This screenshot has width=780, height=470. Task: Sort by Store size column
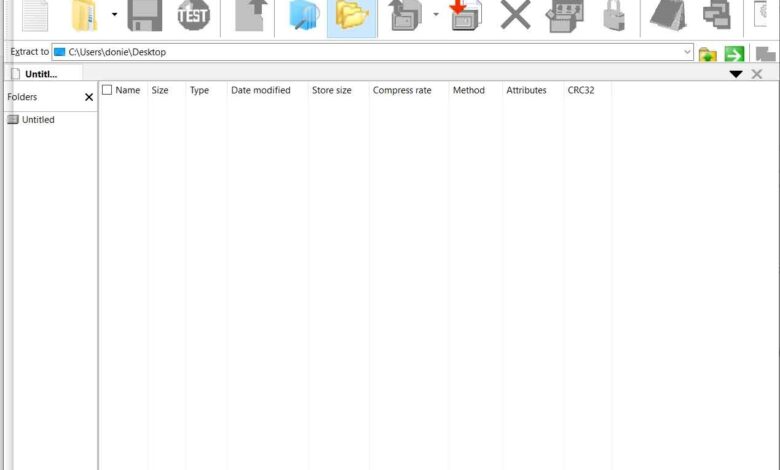tap(331, 90)
